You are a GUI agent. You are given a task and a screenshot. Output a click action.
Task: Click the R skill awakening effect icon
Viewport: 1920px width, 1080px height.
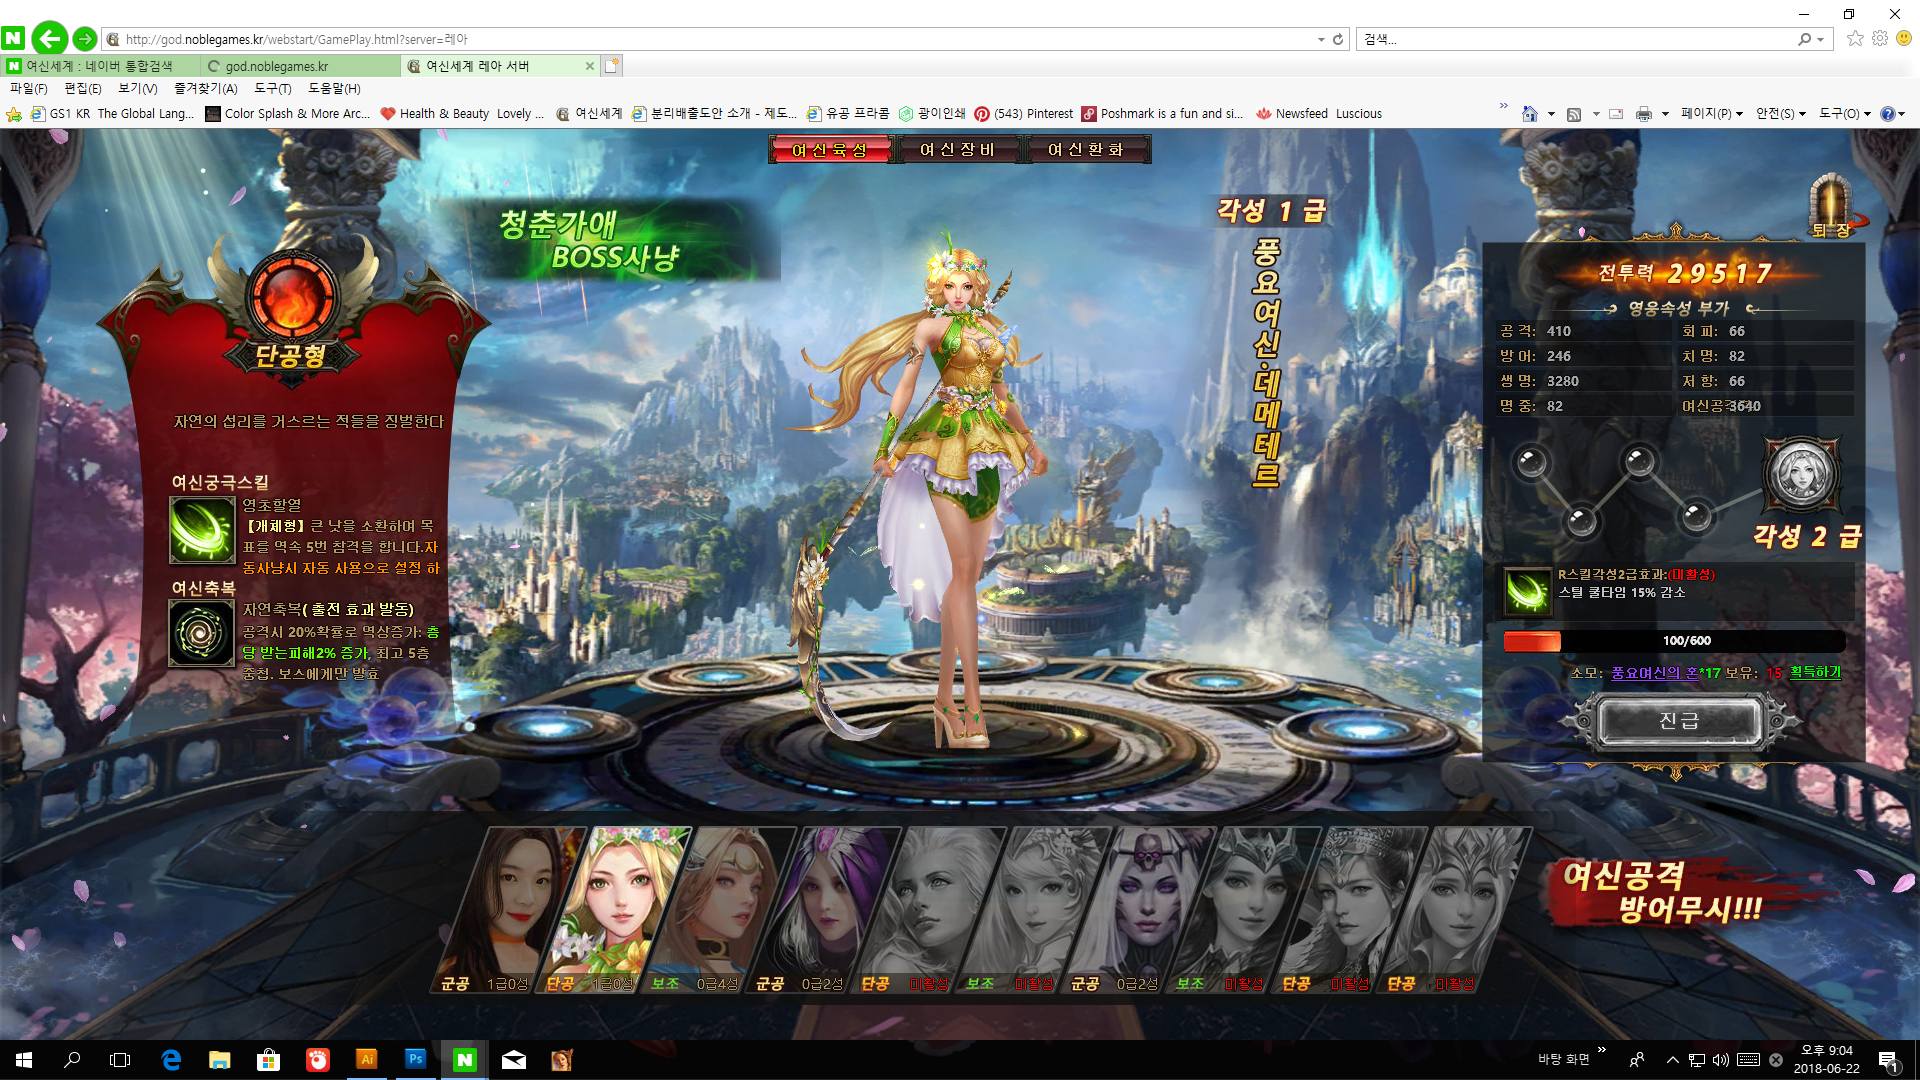[1527, 591]
